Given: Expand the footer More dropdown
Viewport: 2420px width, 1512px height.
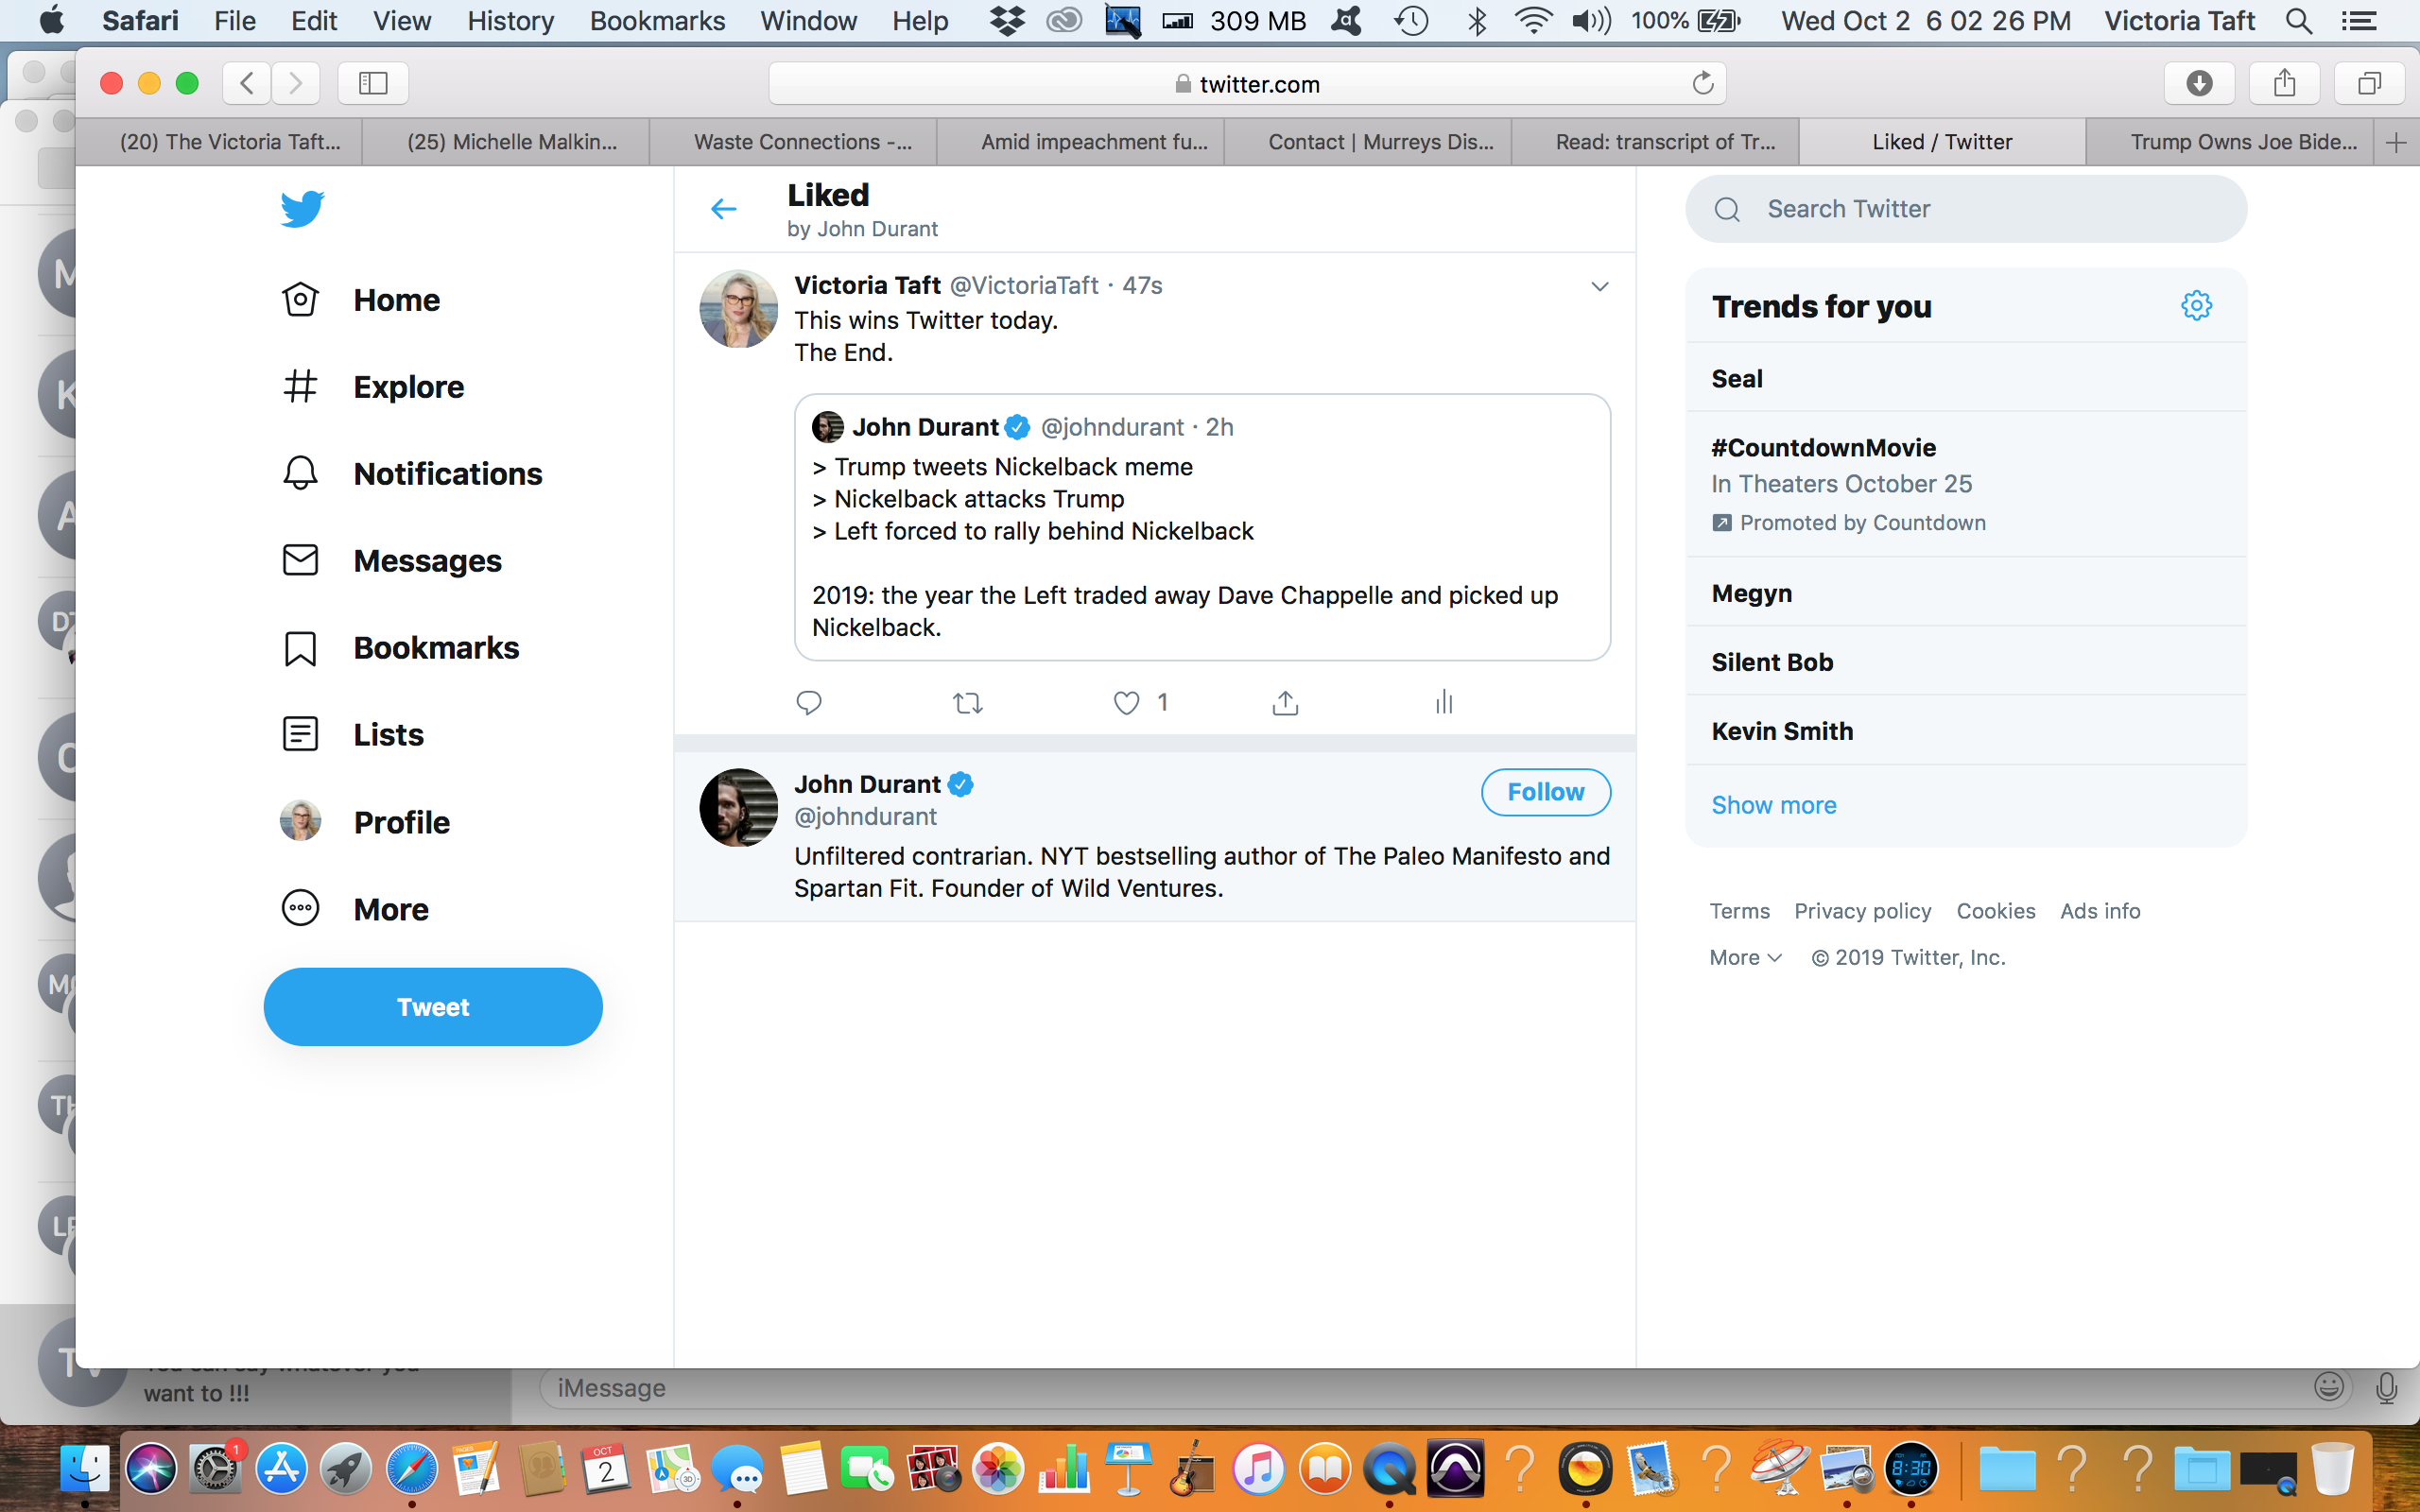Looking at the screenshot, I should [1745, 957].
